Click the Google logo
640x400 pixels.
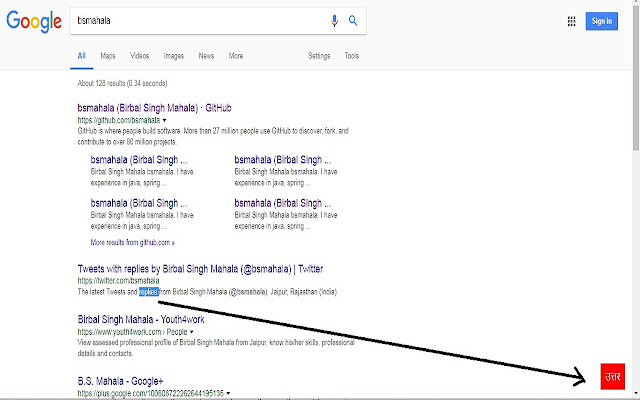[x=34, y=21]
